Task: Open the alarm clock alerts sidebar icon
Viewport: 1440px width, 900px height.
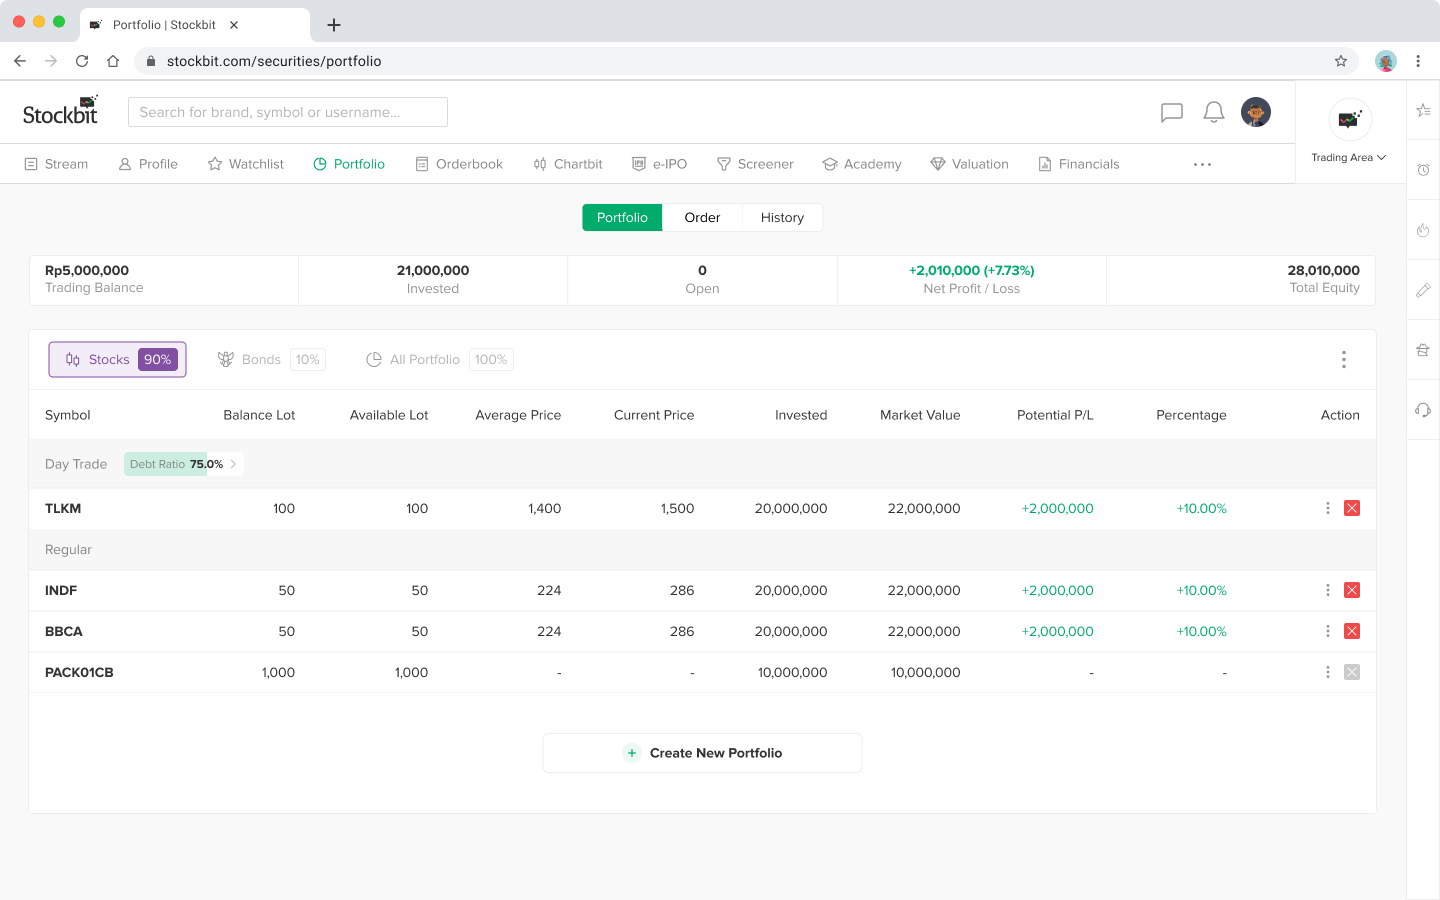Action: (x=1423, y=170)
